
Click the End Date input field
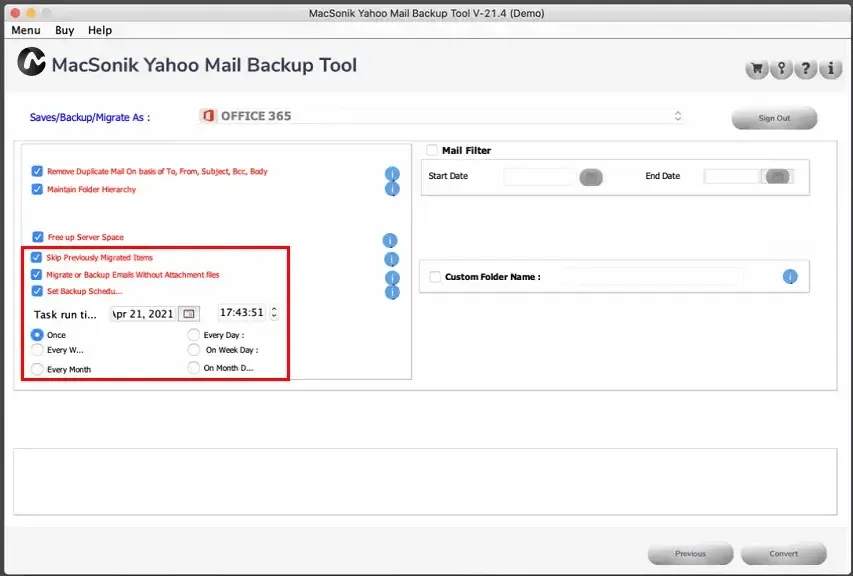[733, 177]
